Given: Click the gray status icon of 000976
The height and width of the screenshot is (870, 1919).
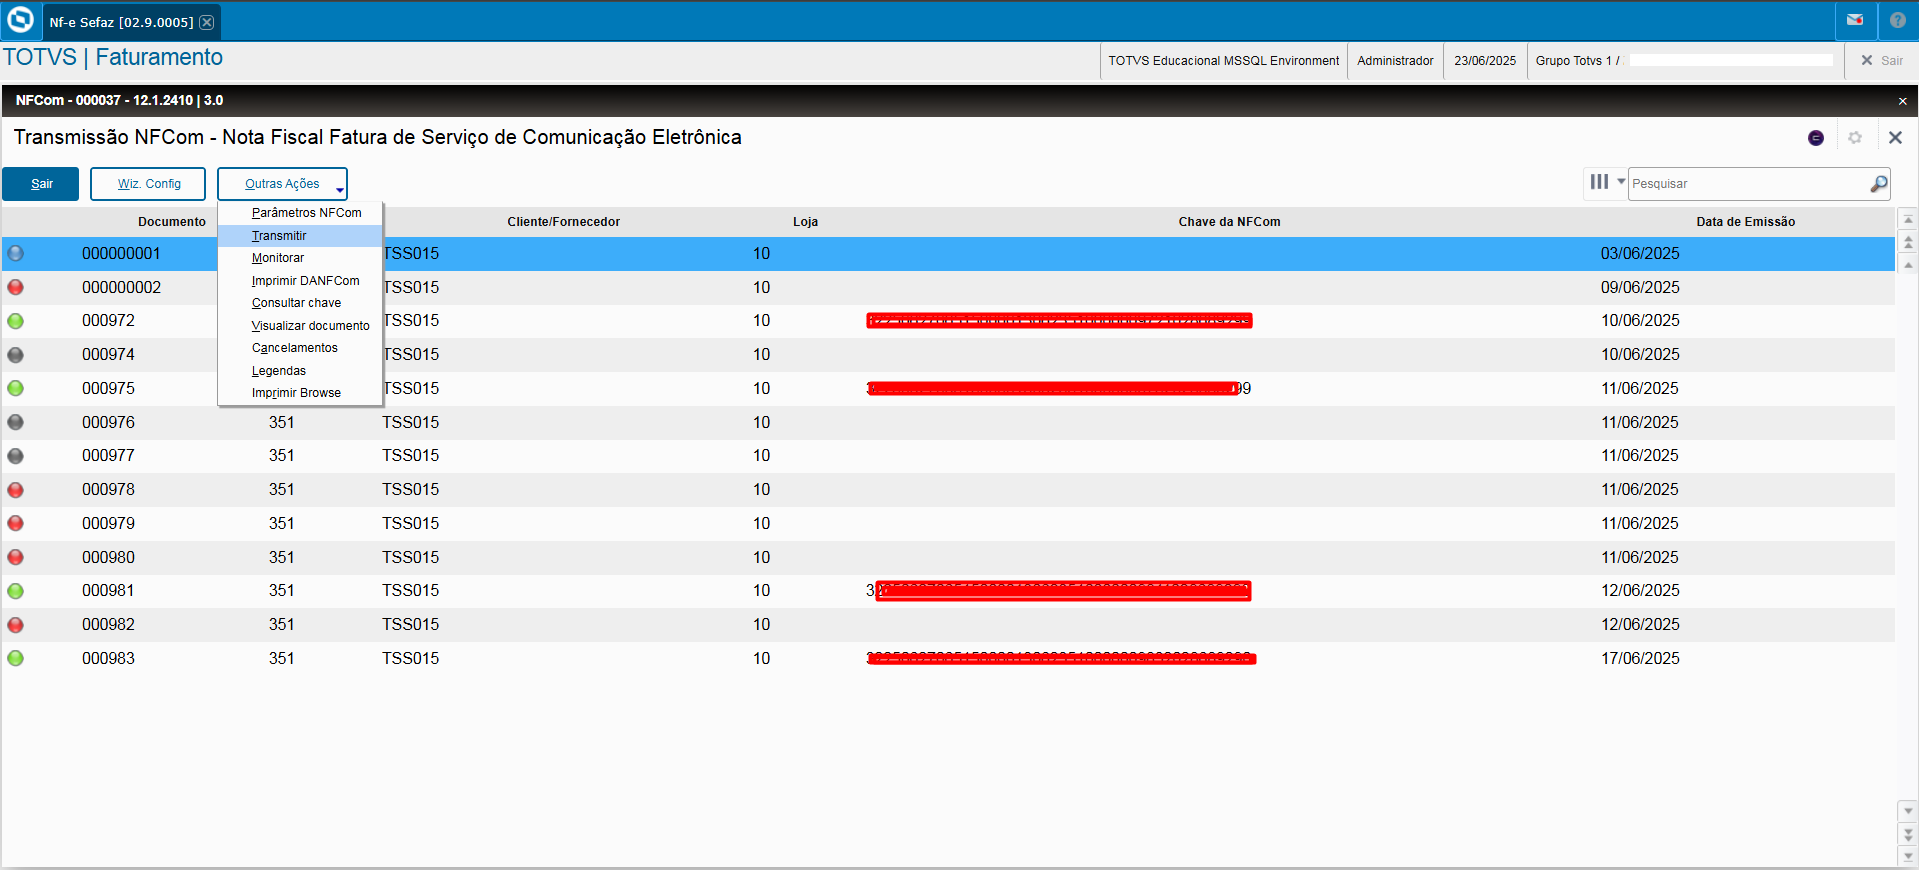Looking at the screenshot, I should point(16,422).
